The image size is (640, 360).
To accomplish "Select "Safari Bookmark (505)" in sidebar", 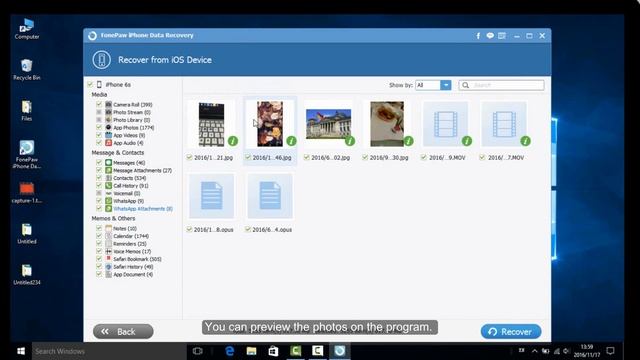I will point(137,259).
